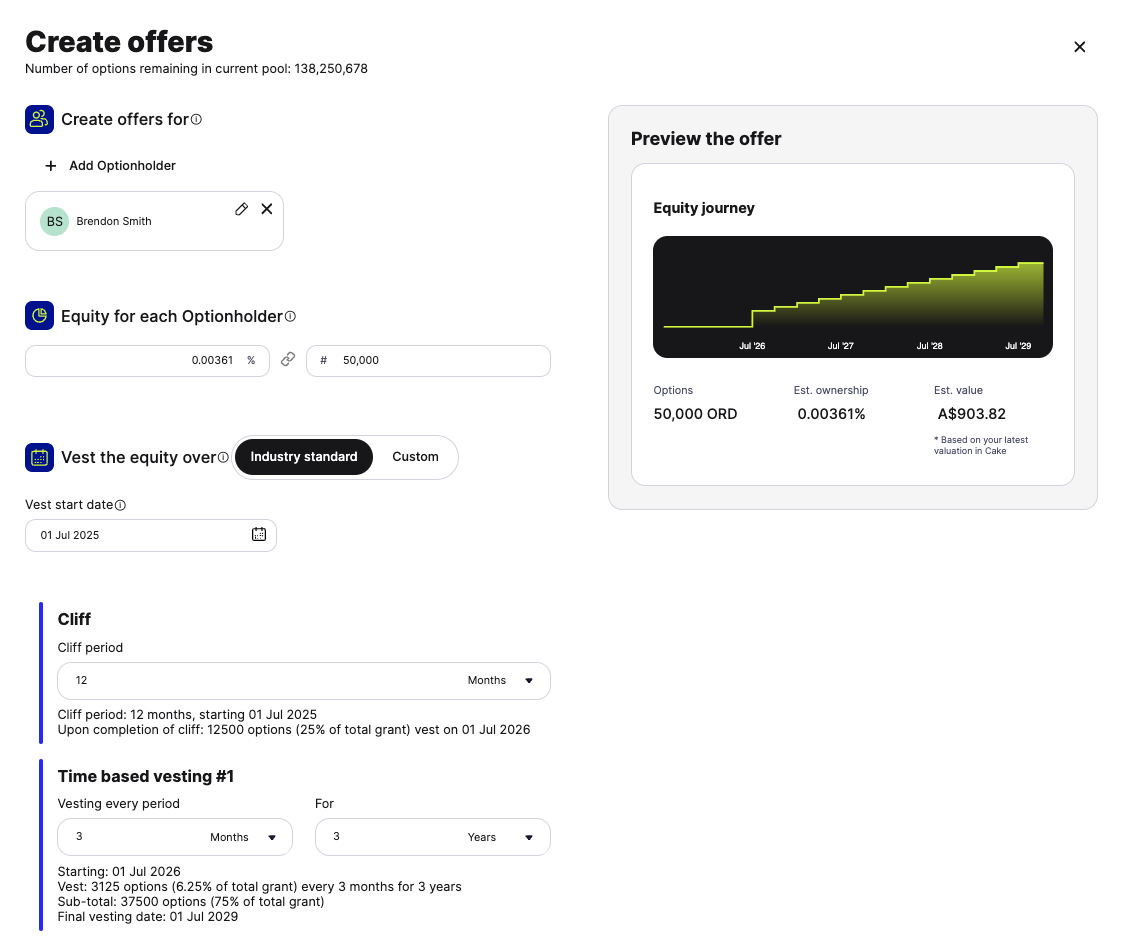Open the Cliff period Months dropdown
1121x946 pixels.
pos(501,680)
